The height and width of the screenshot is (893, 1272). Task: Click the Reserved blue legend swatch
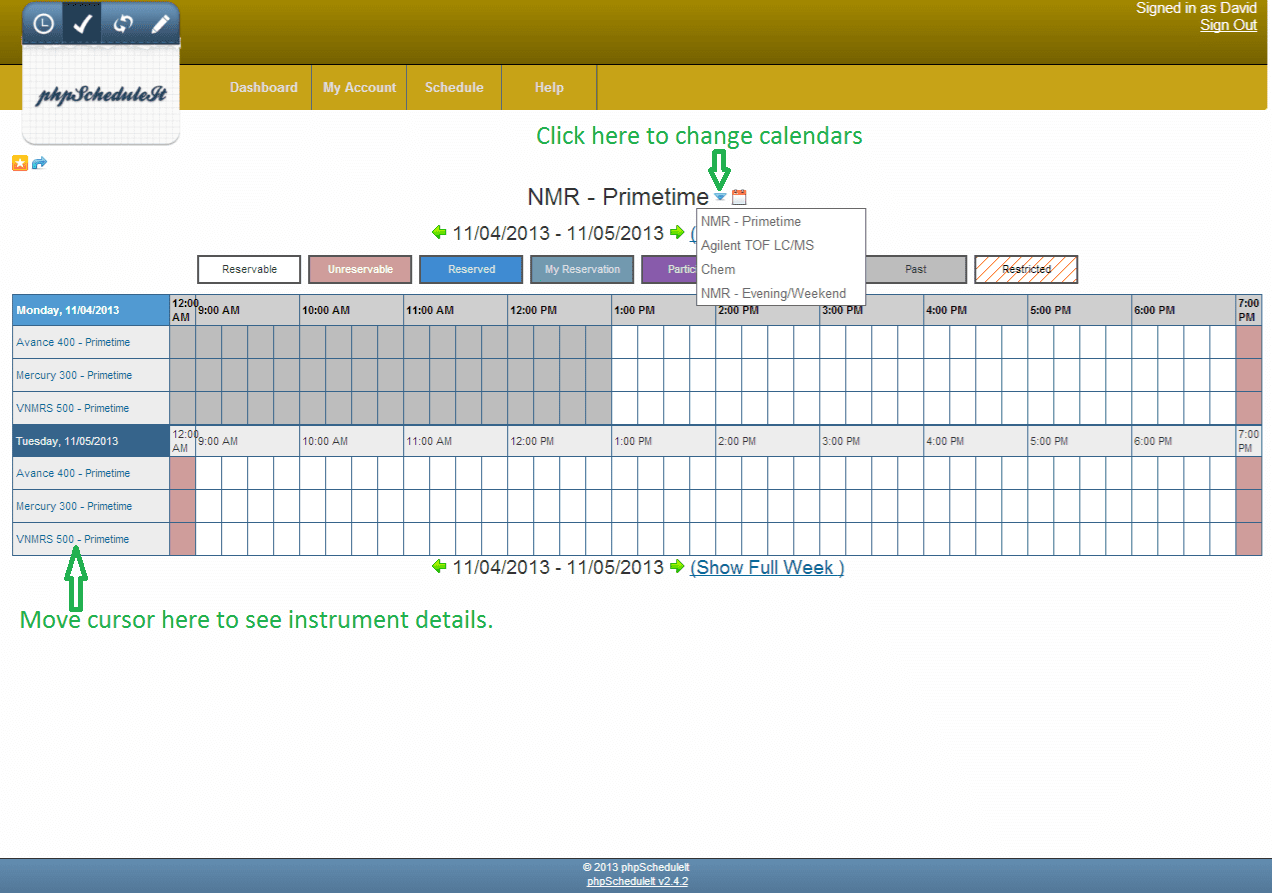pos(471,269)
